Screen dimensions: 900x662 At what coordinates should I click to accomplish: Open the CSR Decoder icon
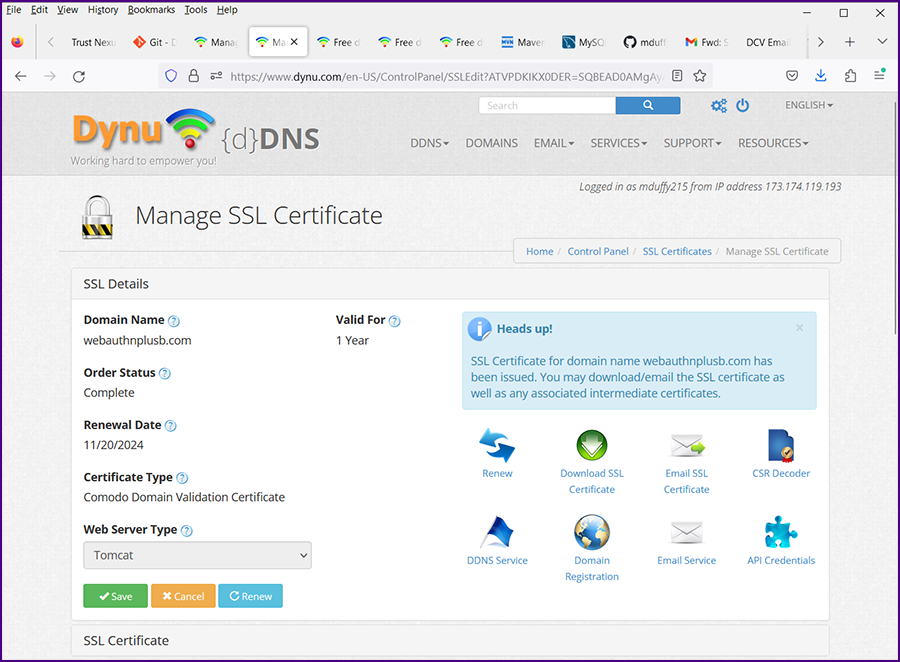coord(781,445)
